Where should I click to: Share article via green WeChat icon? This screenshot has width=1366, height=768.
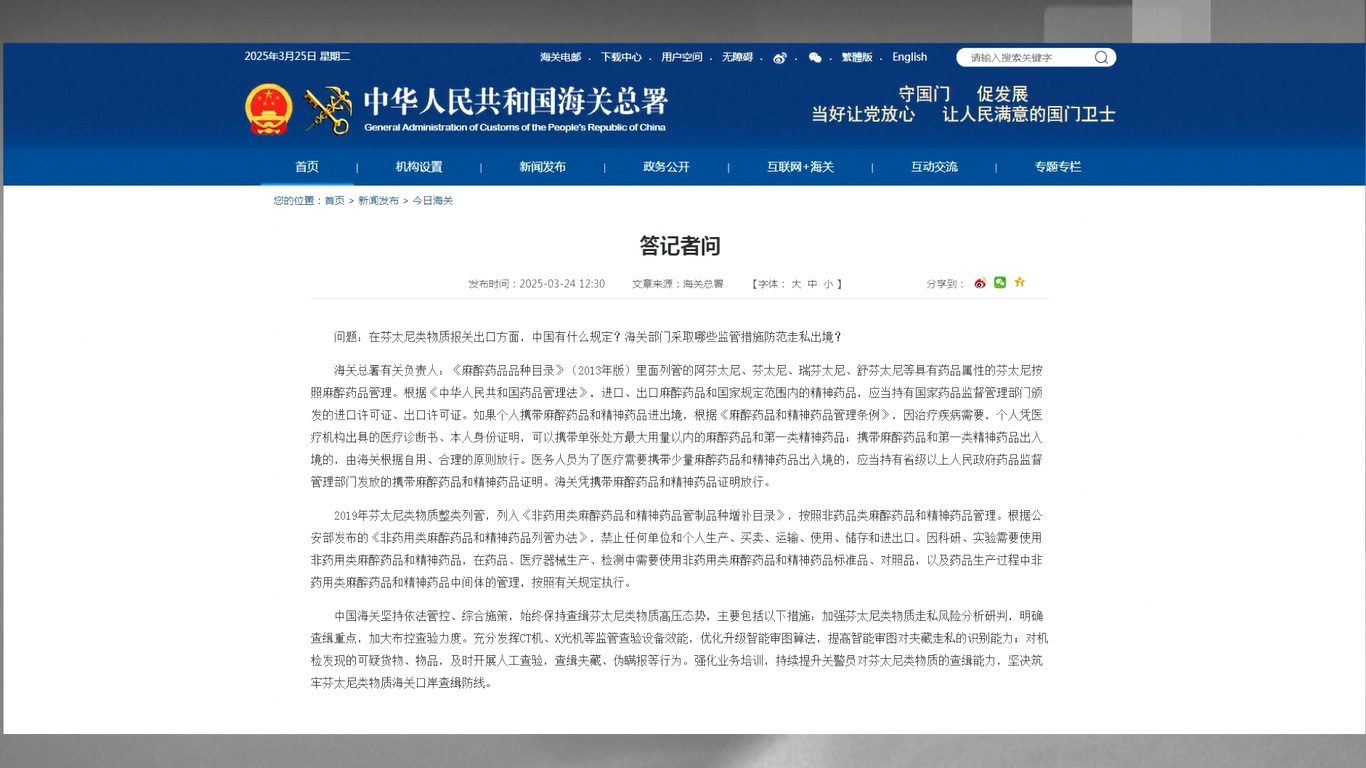click(x=1000, y=283)
